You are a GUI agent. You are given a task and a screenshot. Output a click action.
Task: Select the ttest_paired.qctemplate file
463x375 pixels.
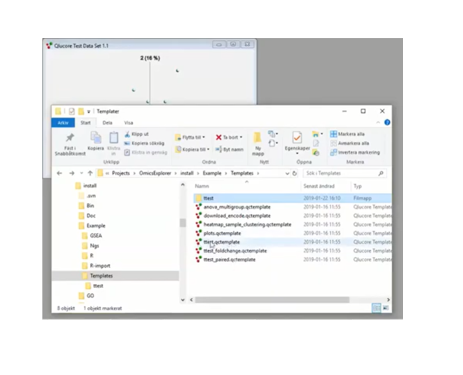click(229, 260)
